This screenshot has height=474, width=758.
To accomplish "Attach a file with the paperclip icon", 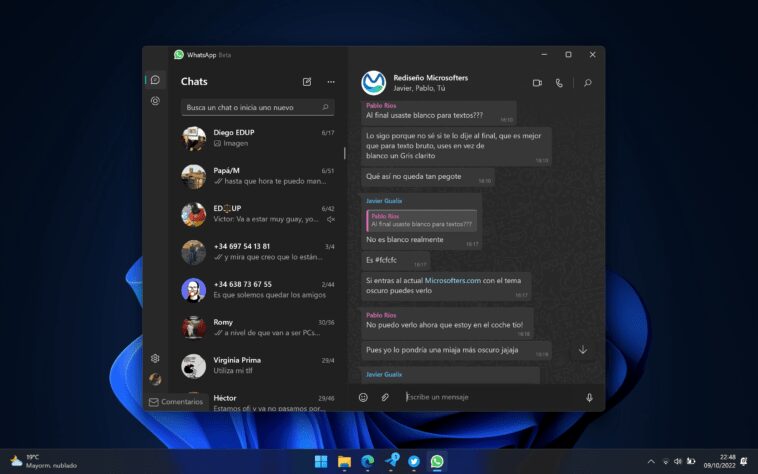I will [385, 397].
